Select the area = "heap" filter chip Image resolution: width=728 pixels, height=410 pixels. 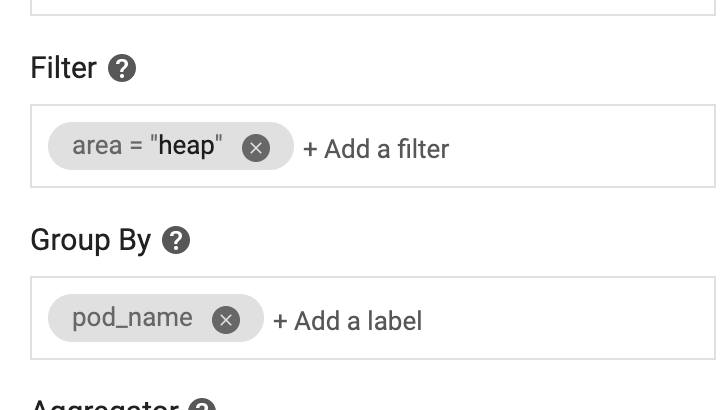pyautogui.click(x=145, y=147)
